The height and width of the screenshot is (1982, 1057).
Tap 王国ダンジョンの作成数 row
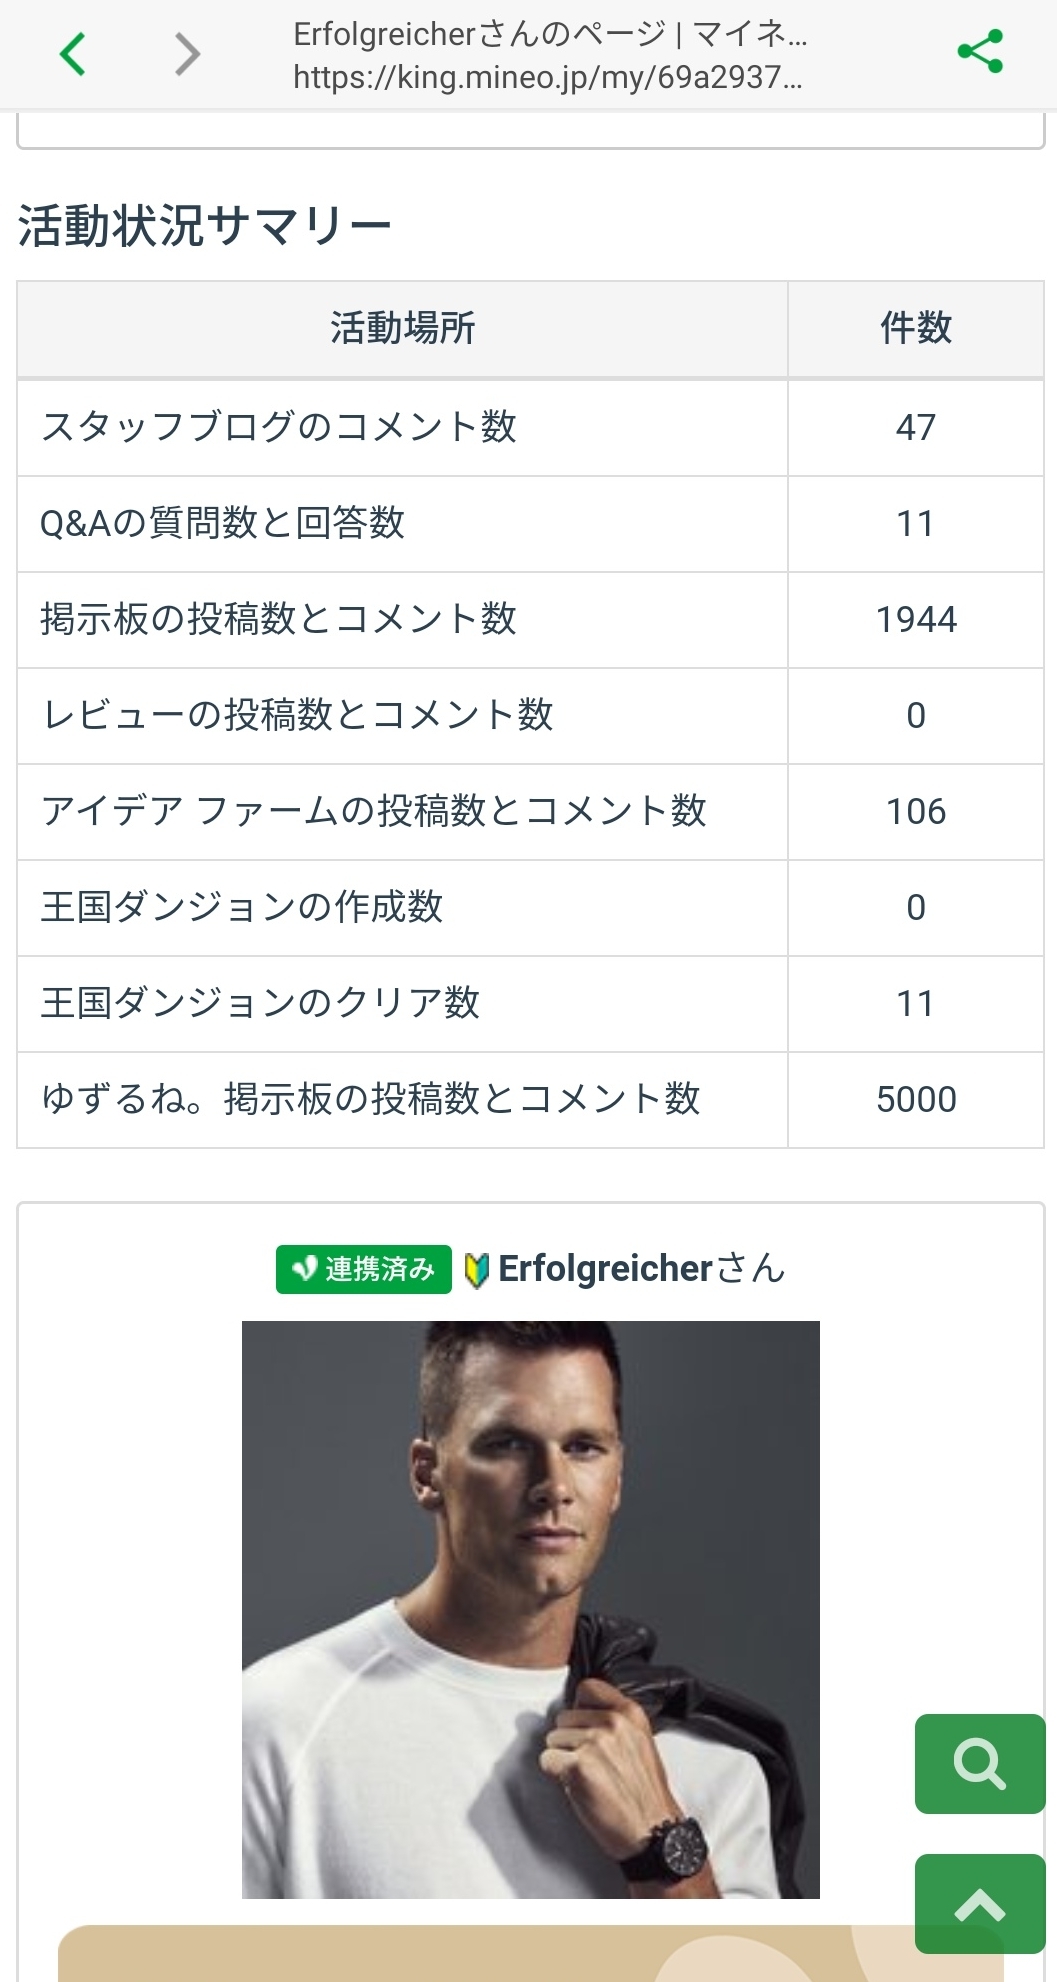241,907
